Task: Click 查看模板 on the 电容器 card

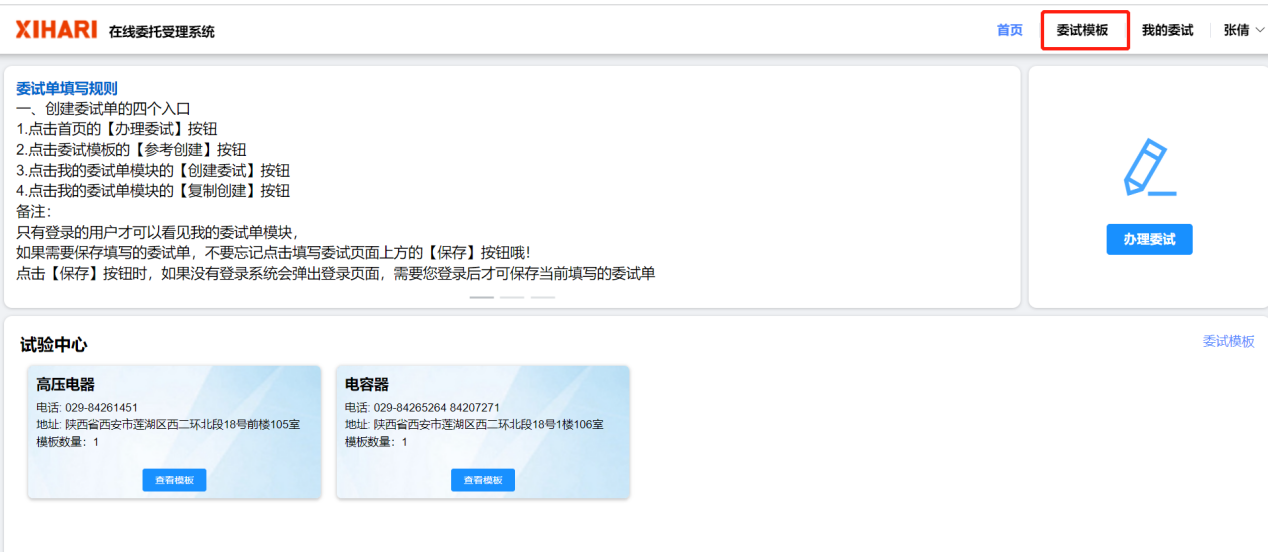Action: [482, 480]
